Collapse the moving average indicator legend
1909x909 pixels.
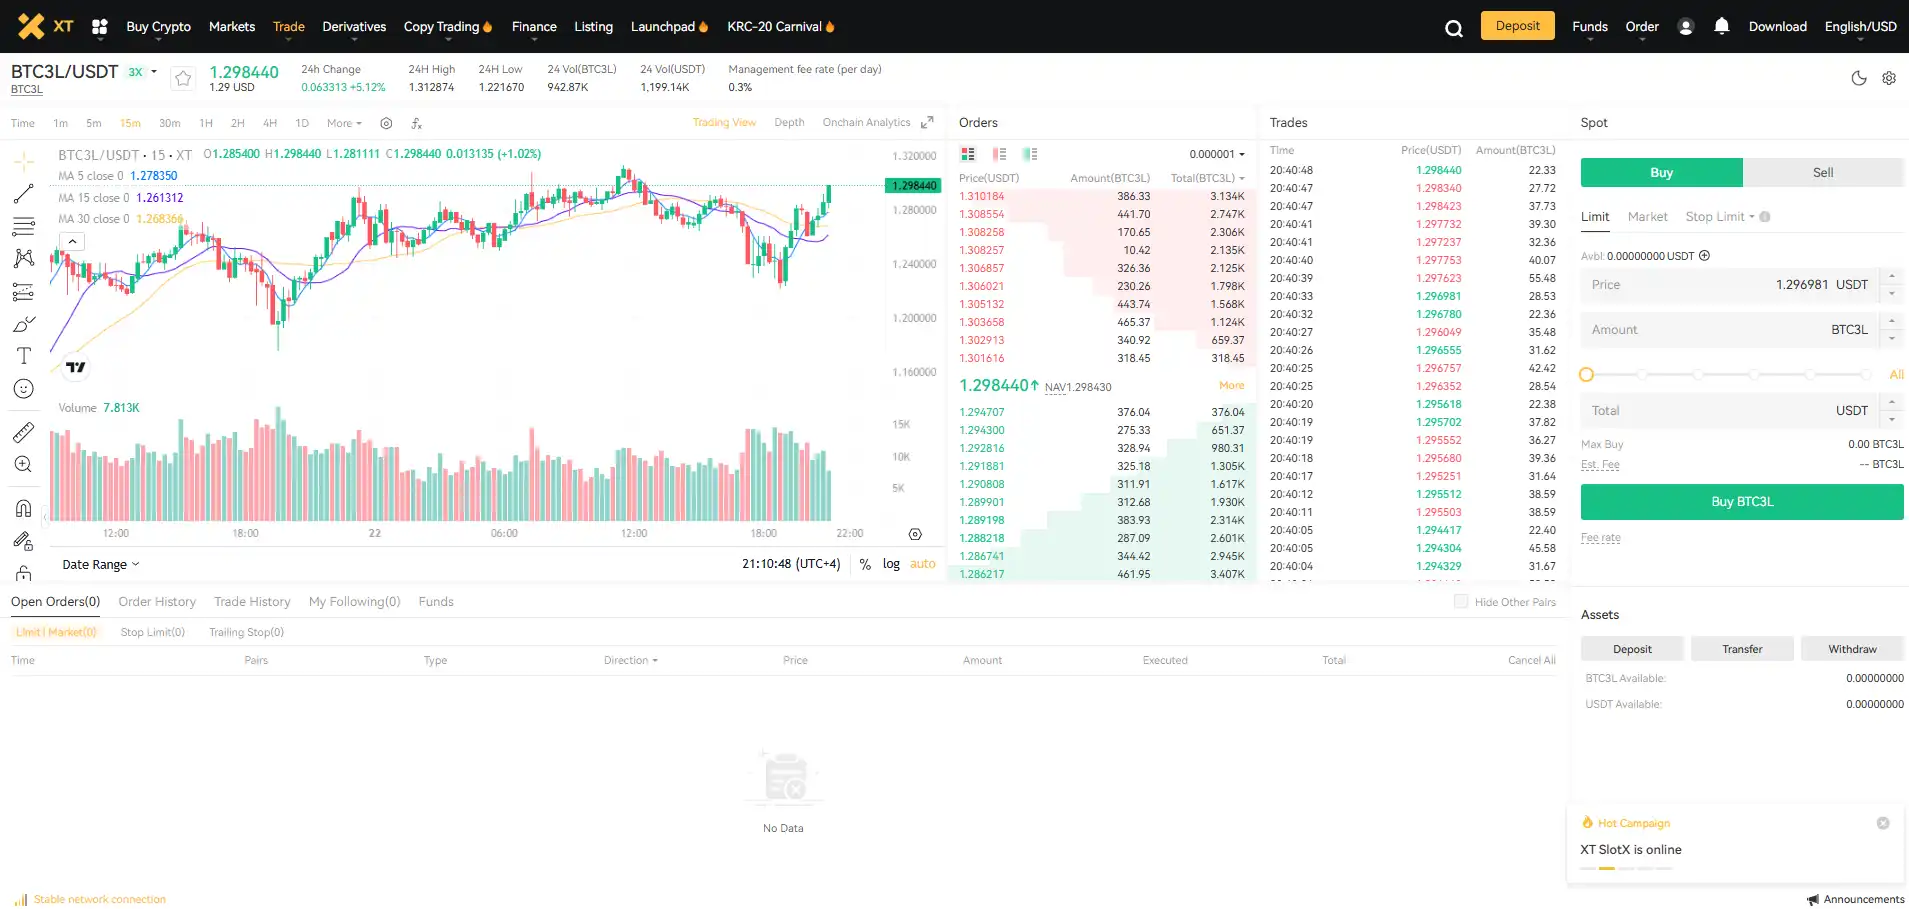[73, 241]
